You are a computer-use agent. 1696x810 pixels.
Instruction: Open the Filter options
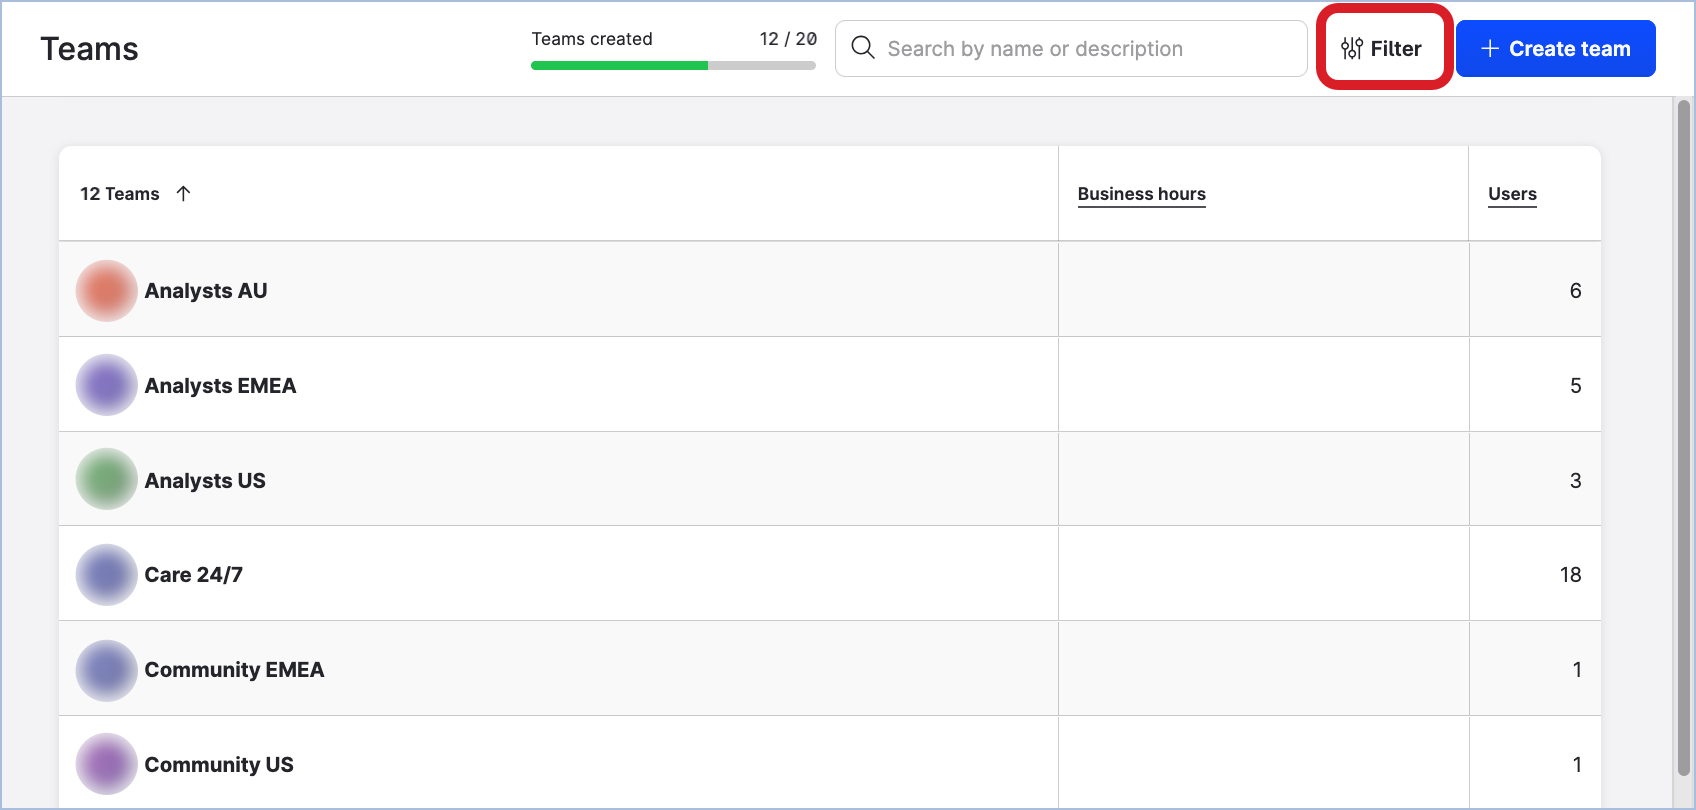(1382, 48)
